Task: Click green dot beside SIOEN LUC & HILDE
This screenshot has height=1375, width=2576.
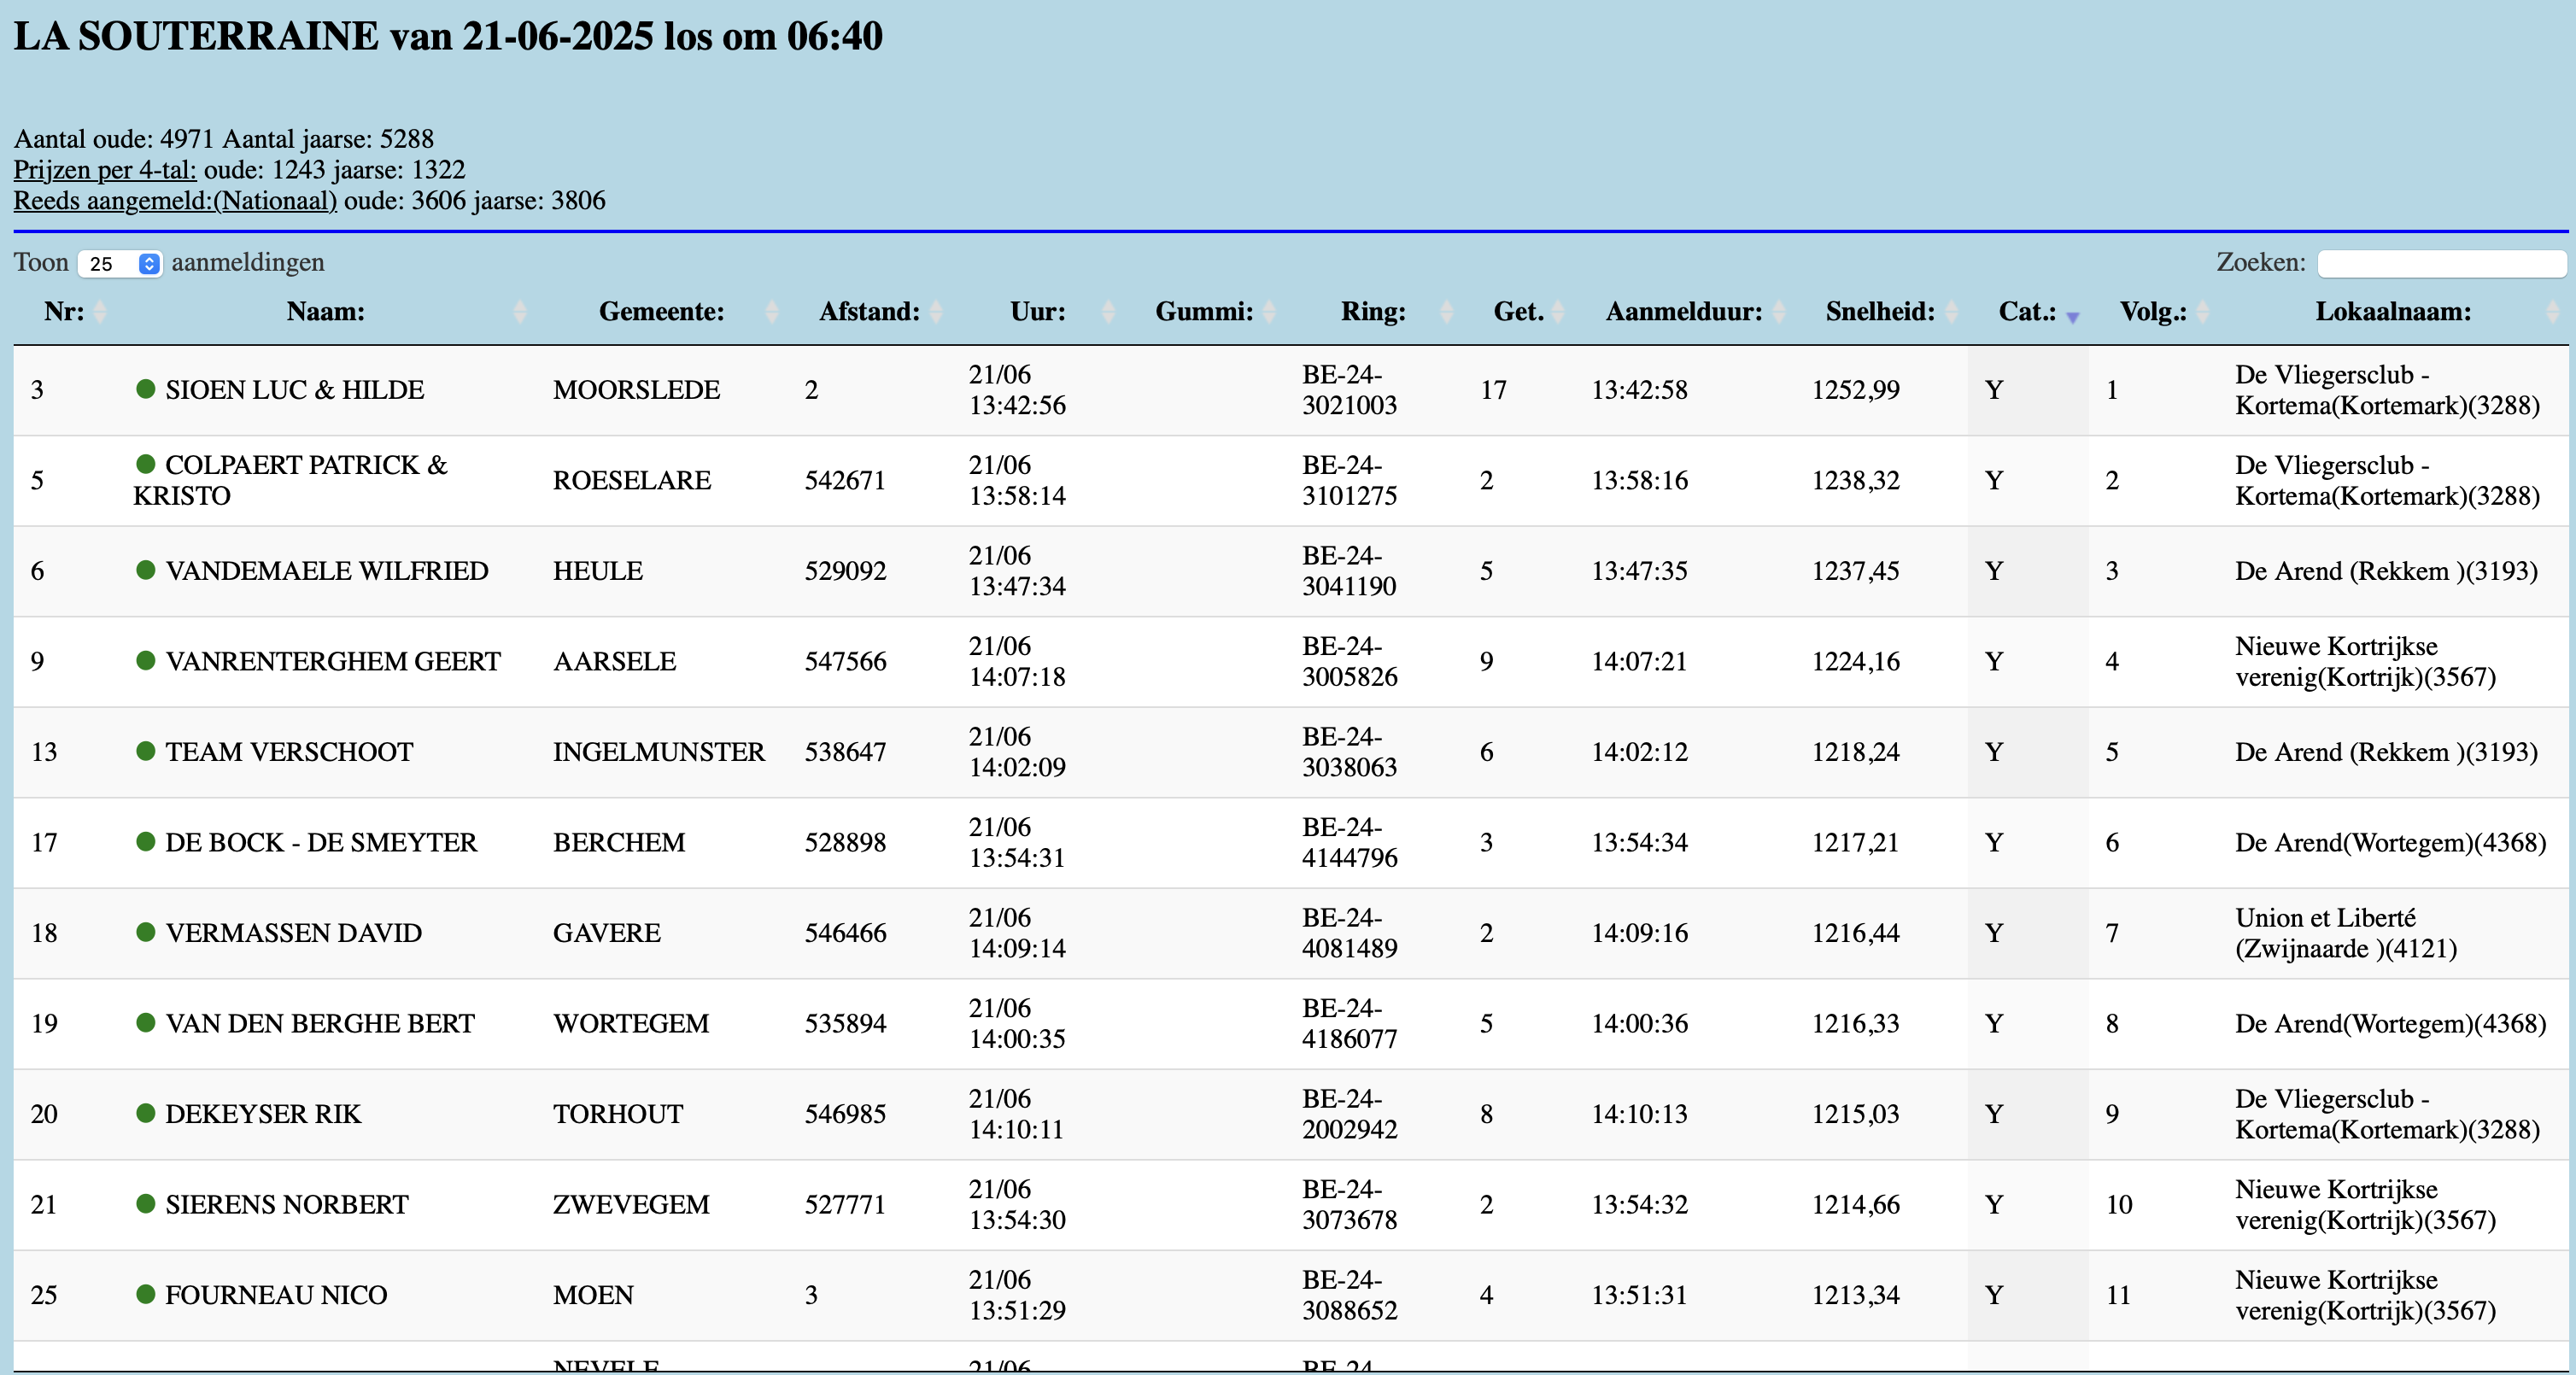Action: (x=145, y=389)
